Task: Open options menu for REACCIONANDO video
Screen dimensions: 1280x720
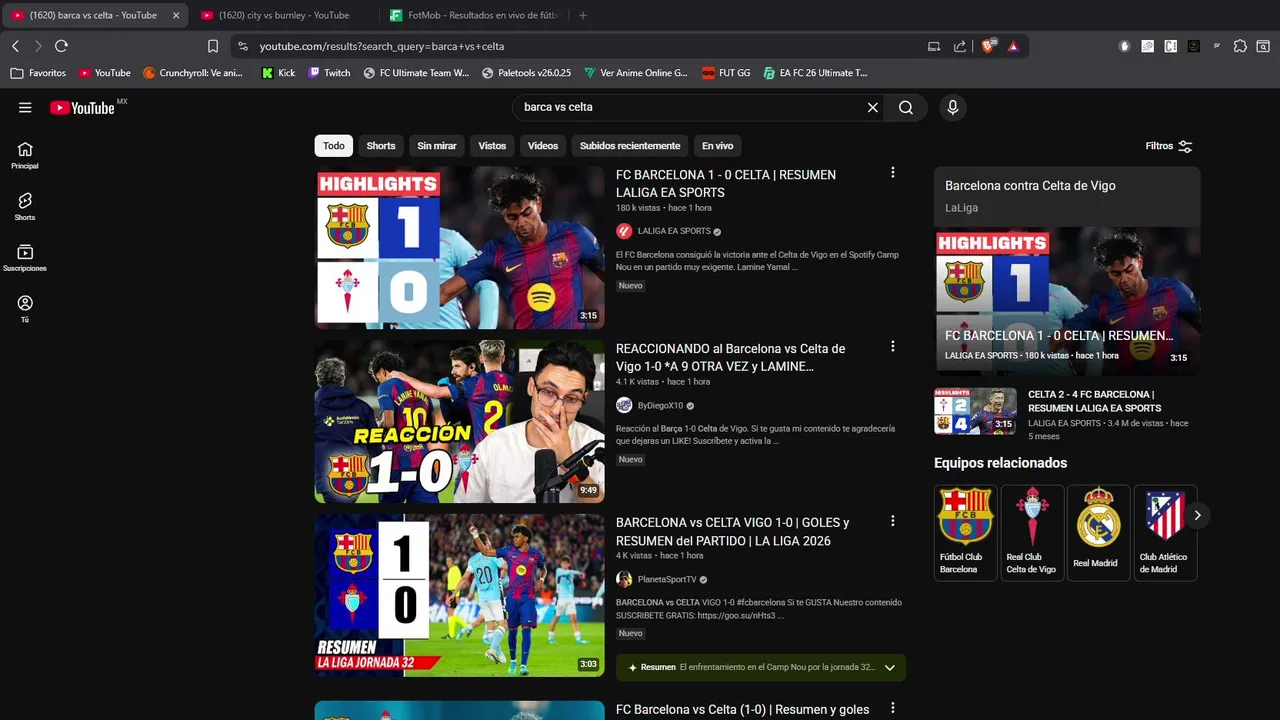Action: [893, 347]
